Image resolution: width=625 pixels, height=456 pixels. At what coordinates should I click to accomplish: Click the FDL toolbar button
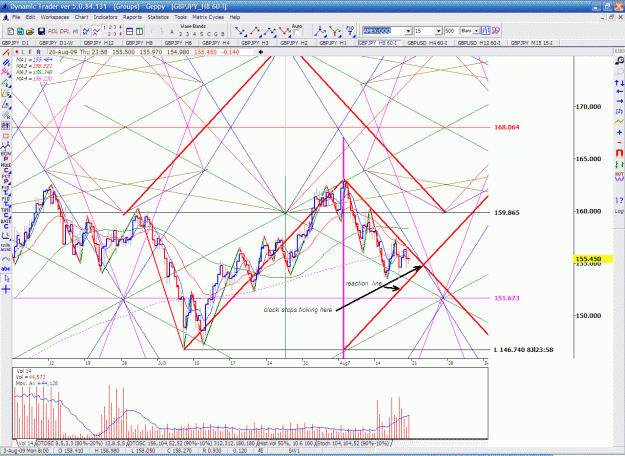[x=53, y=31]
